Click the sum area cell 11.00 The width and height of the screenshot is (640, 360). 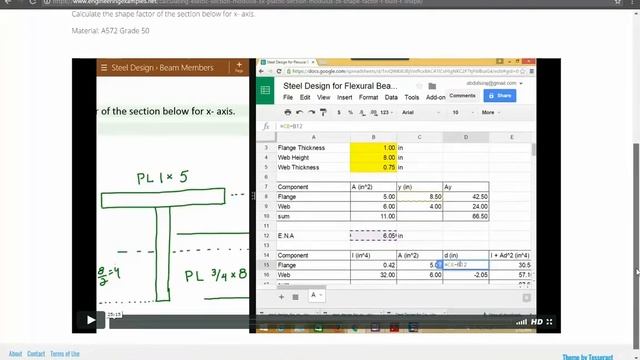373,216
